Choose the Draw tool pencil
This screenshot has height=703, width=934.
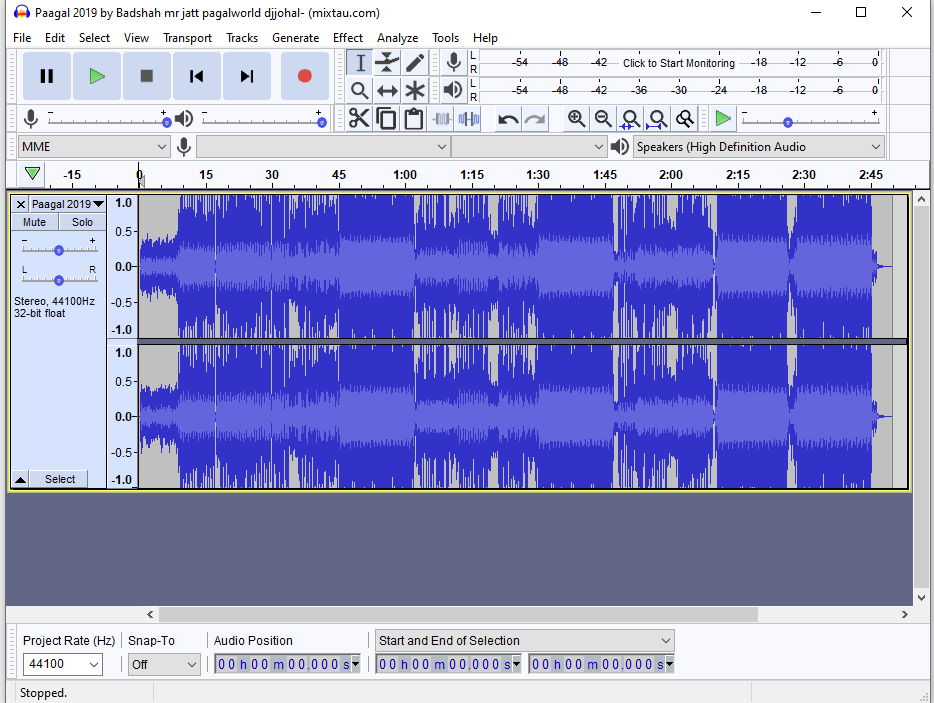(415, 63)
